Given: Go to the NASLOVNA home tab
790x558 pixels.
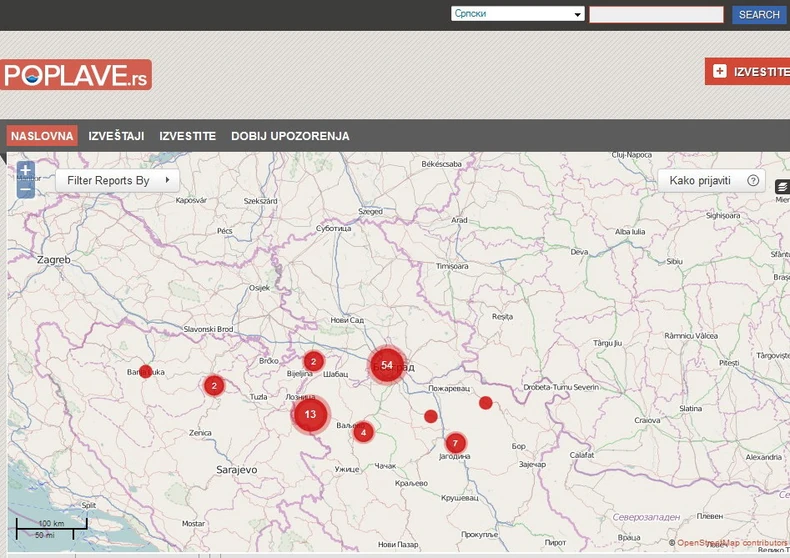Looking at the screenshot, I should pyautogui.click(x=42, y=136).
